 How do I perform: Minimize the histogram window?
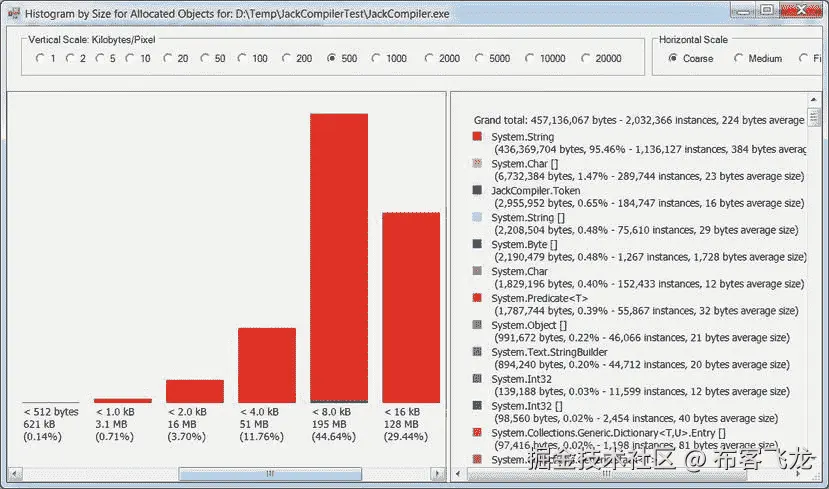tap(744, 10)
